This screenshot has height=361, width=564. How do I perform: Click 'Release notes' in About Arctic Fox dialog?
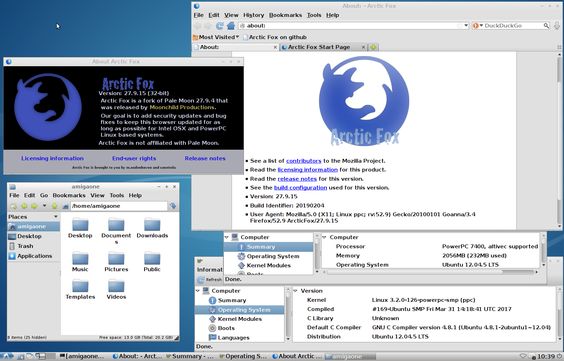(205, 158)
